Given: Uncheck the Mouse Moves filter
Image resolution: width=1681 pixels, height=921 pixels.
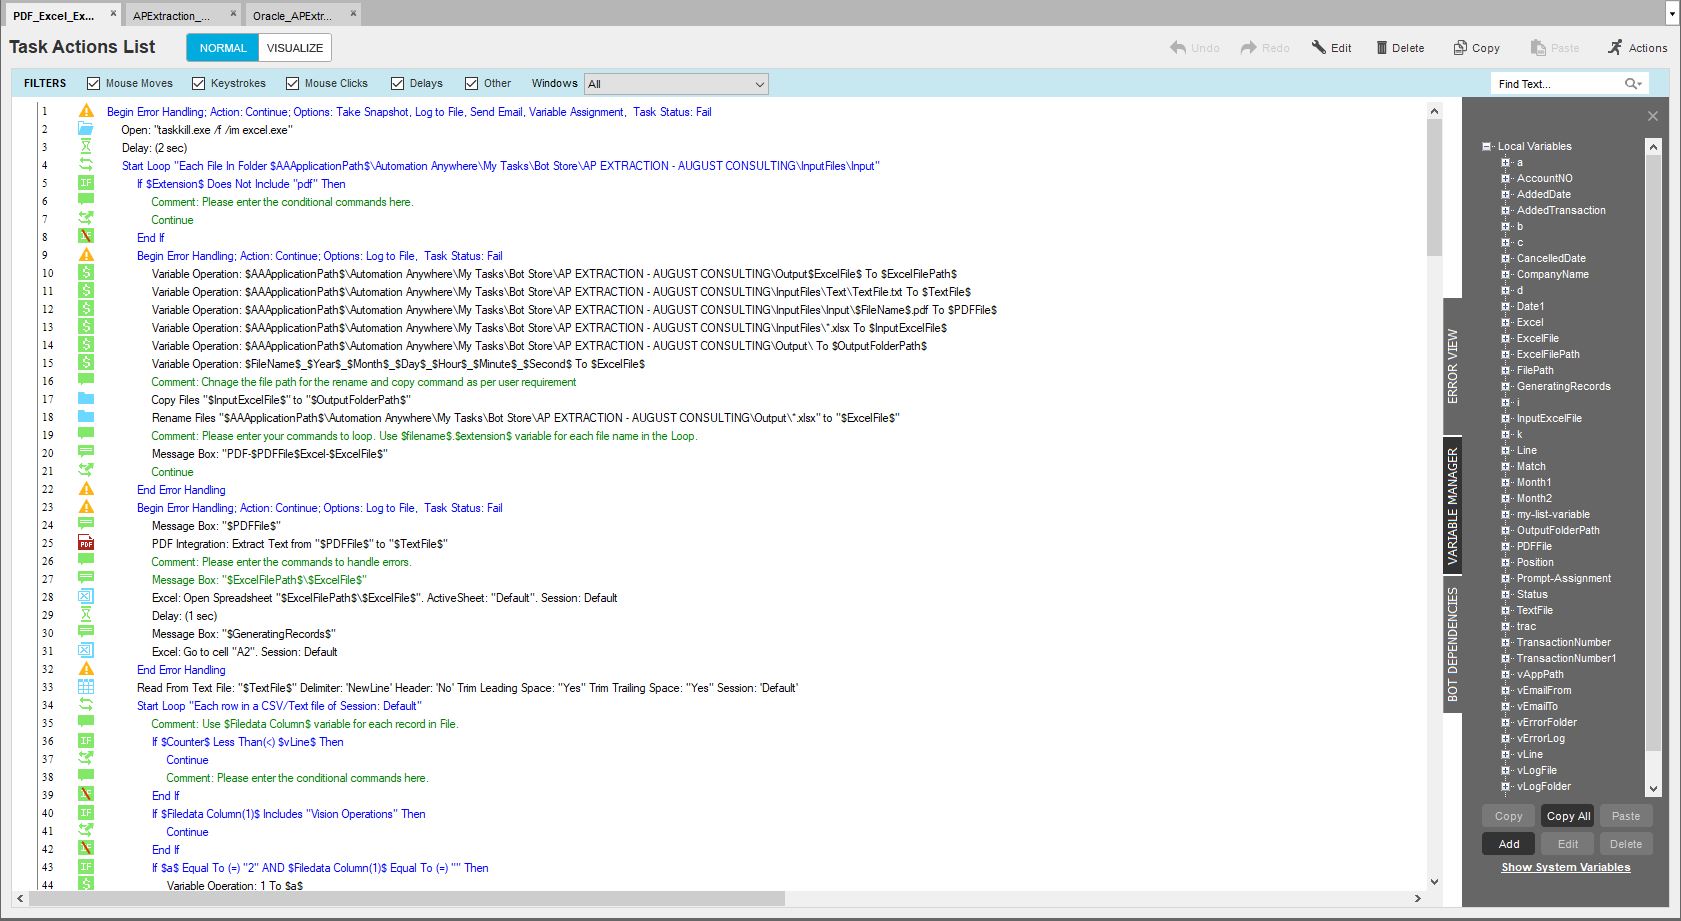Looking at the screenshot, I should tap(94, 84).
